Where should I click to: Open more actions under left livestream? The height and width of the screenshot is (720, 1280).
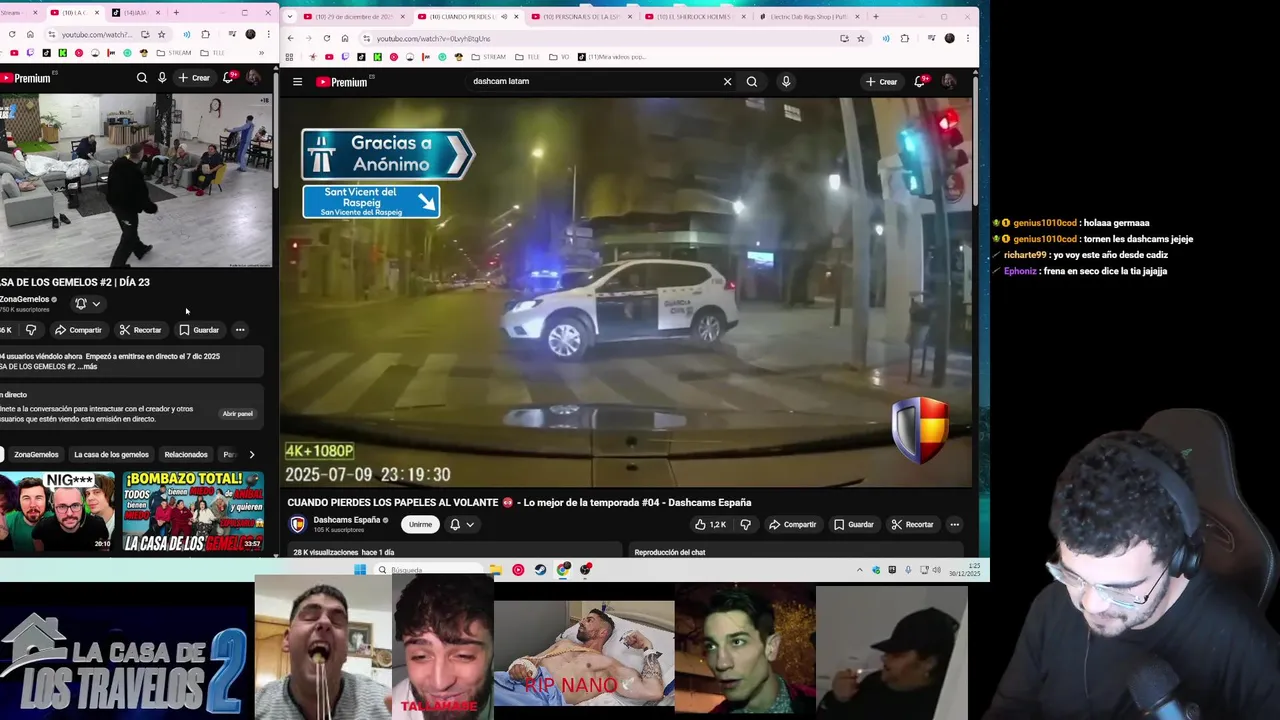point(240,330)
